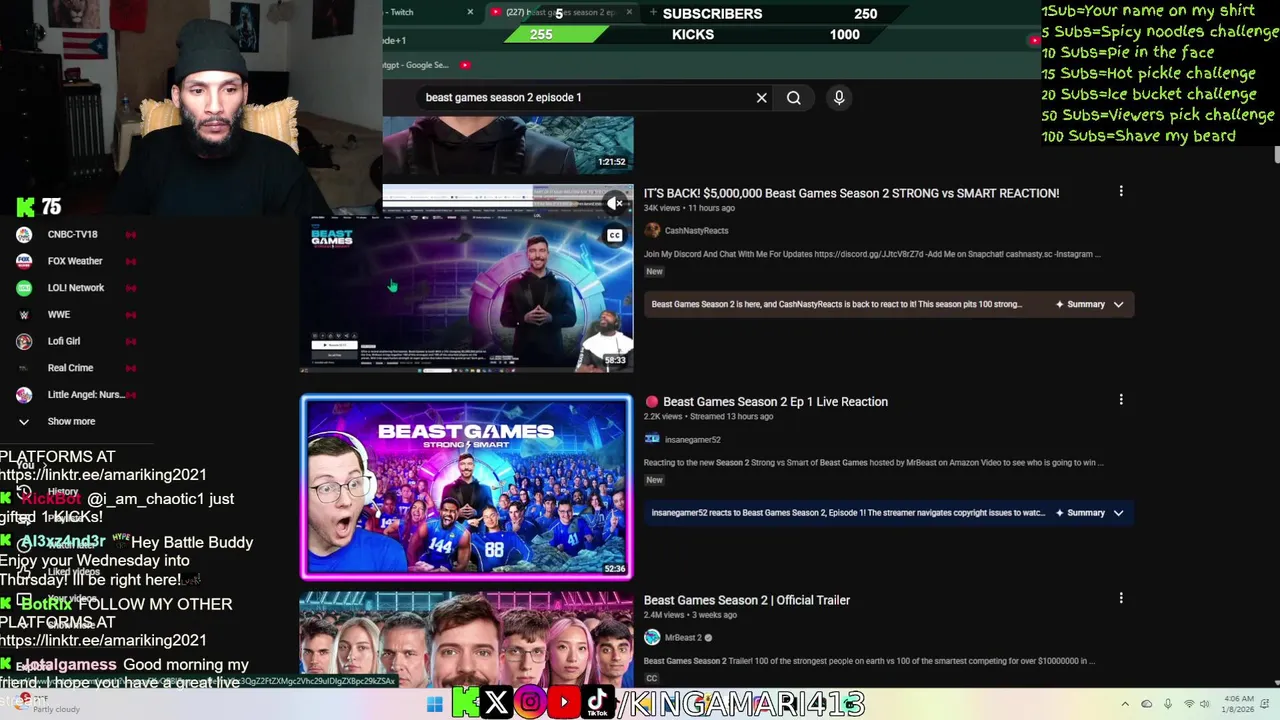
Task: Open the CashNastyReacts channel name link
Action: (696, 231)
